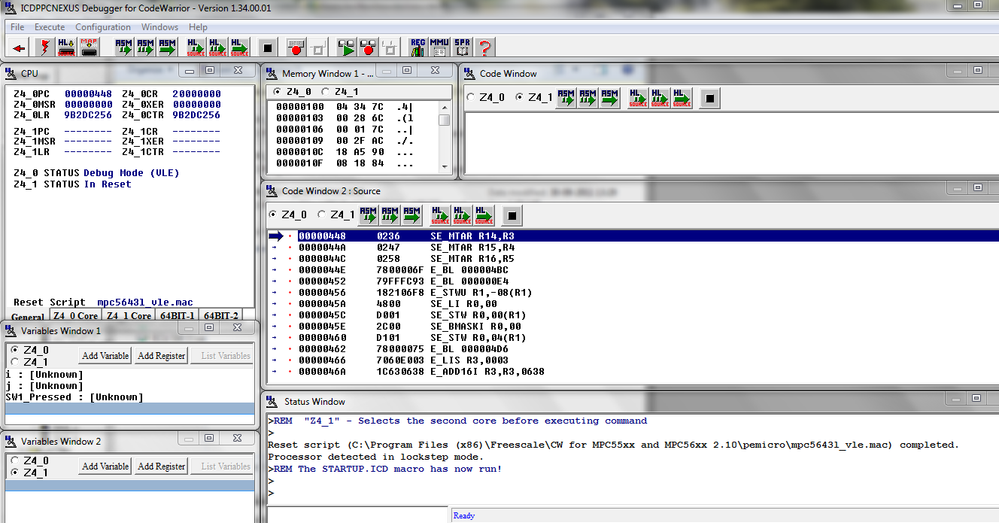Click Add Register in Variables Window 1
The height and width of the screenshot is (523, 999).
pyautogui.click(x=161, y=355)
